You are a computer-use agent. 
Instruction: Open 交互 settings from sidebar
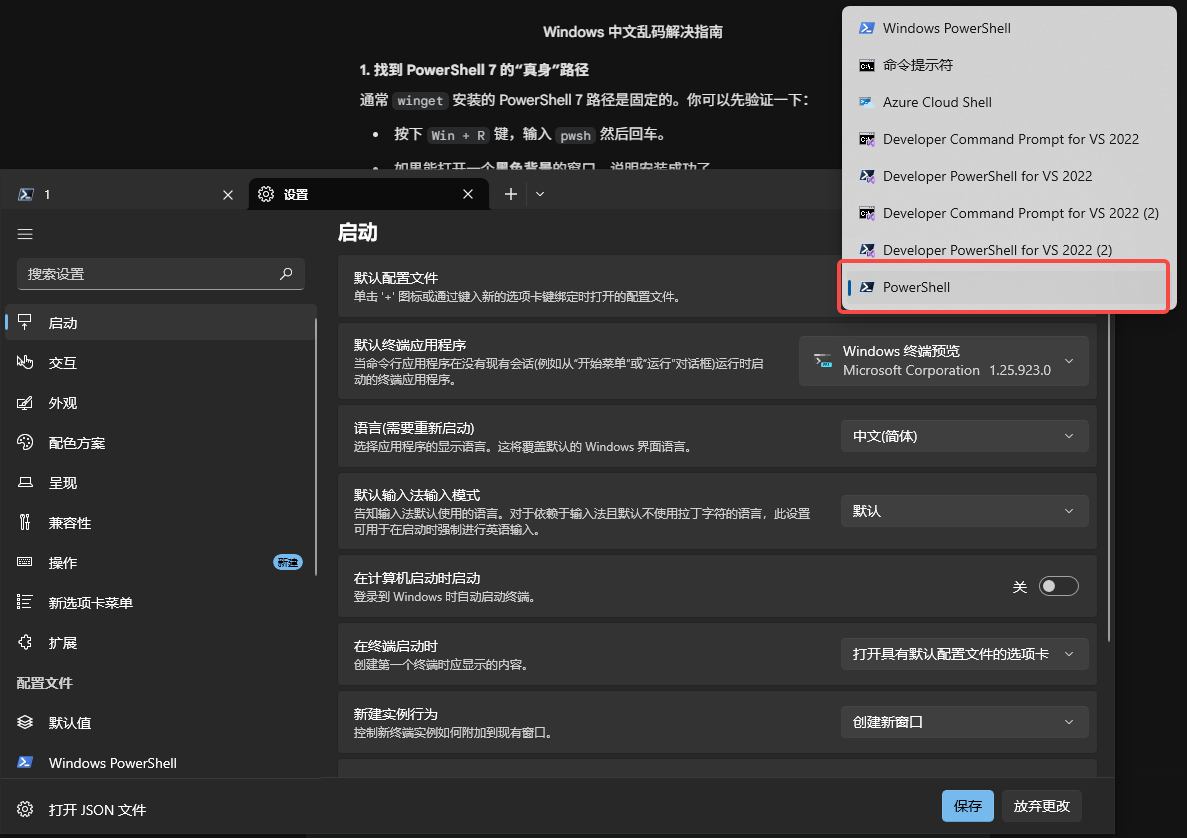tap(63, 362)
